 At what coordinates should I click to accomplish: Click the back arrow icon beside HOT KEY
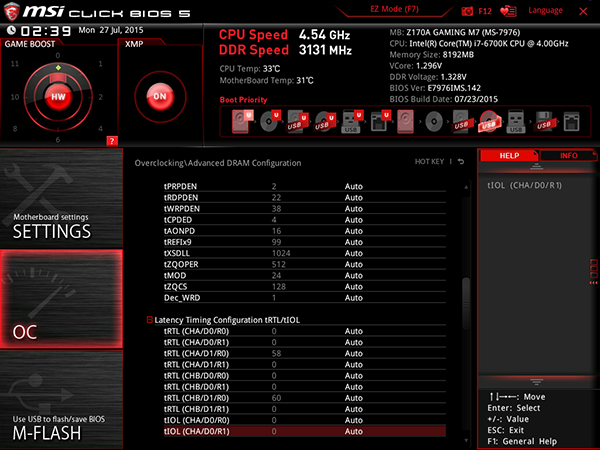coord(461,161)
